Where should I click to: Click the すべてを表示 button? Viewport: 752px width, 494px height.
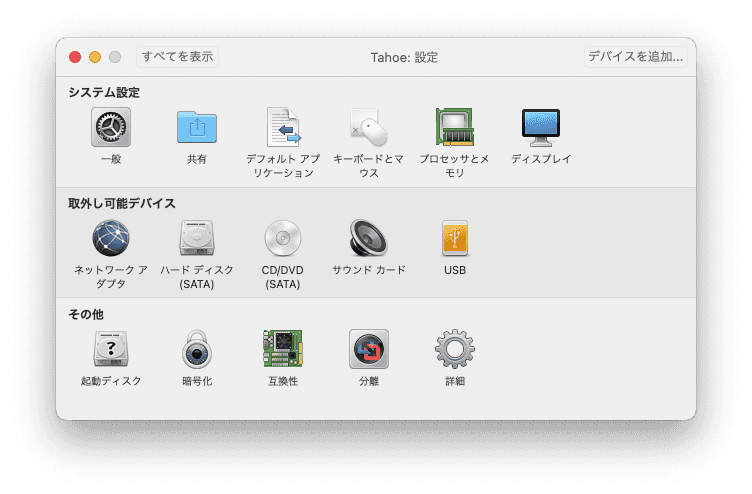point(177,57)
